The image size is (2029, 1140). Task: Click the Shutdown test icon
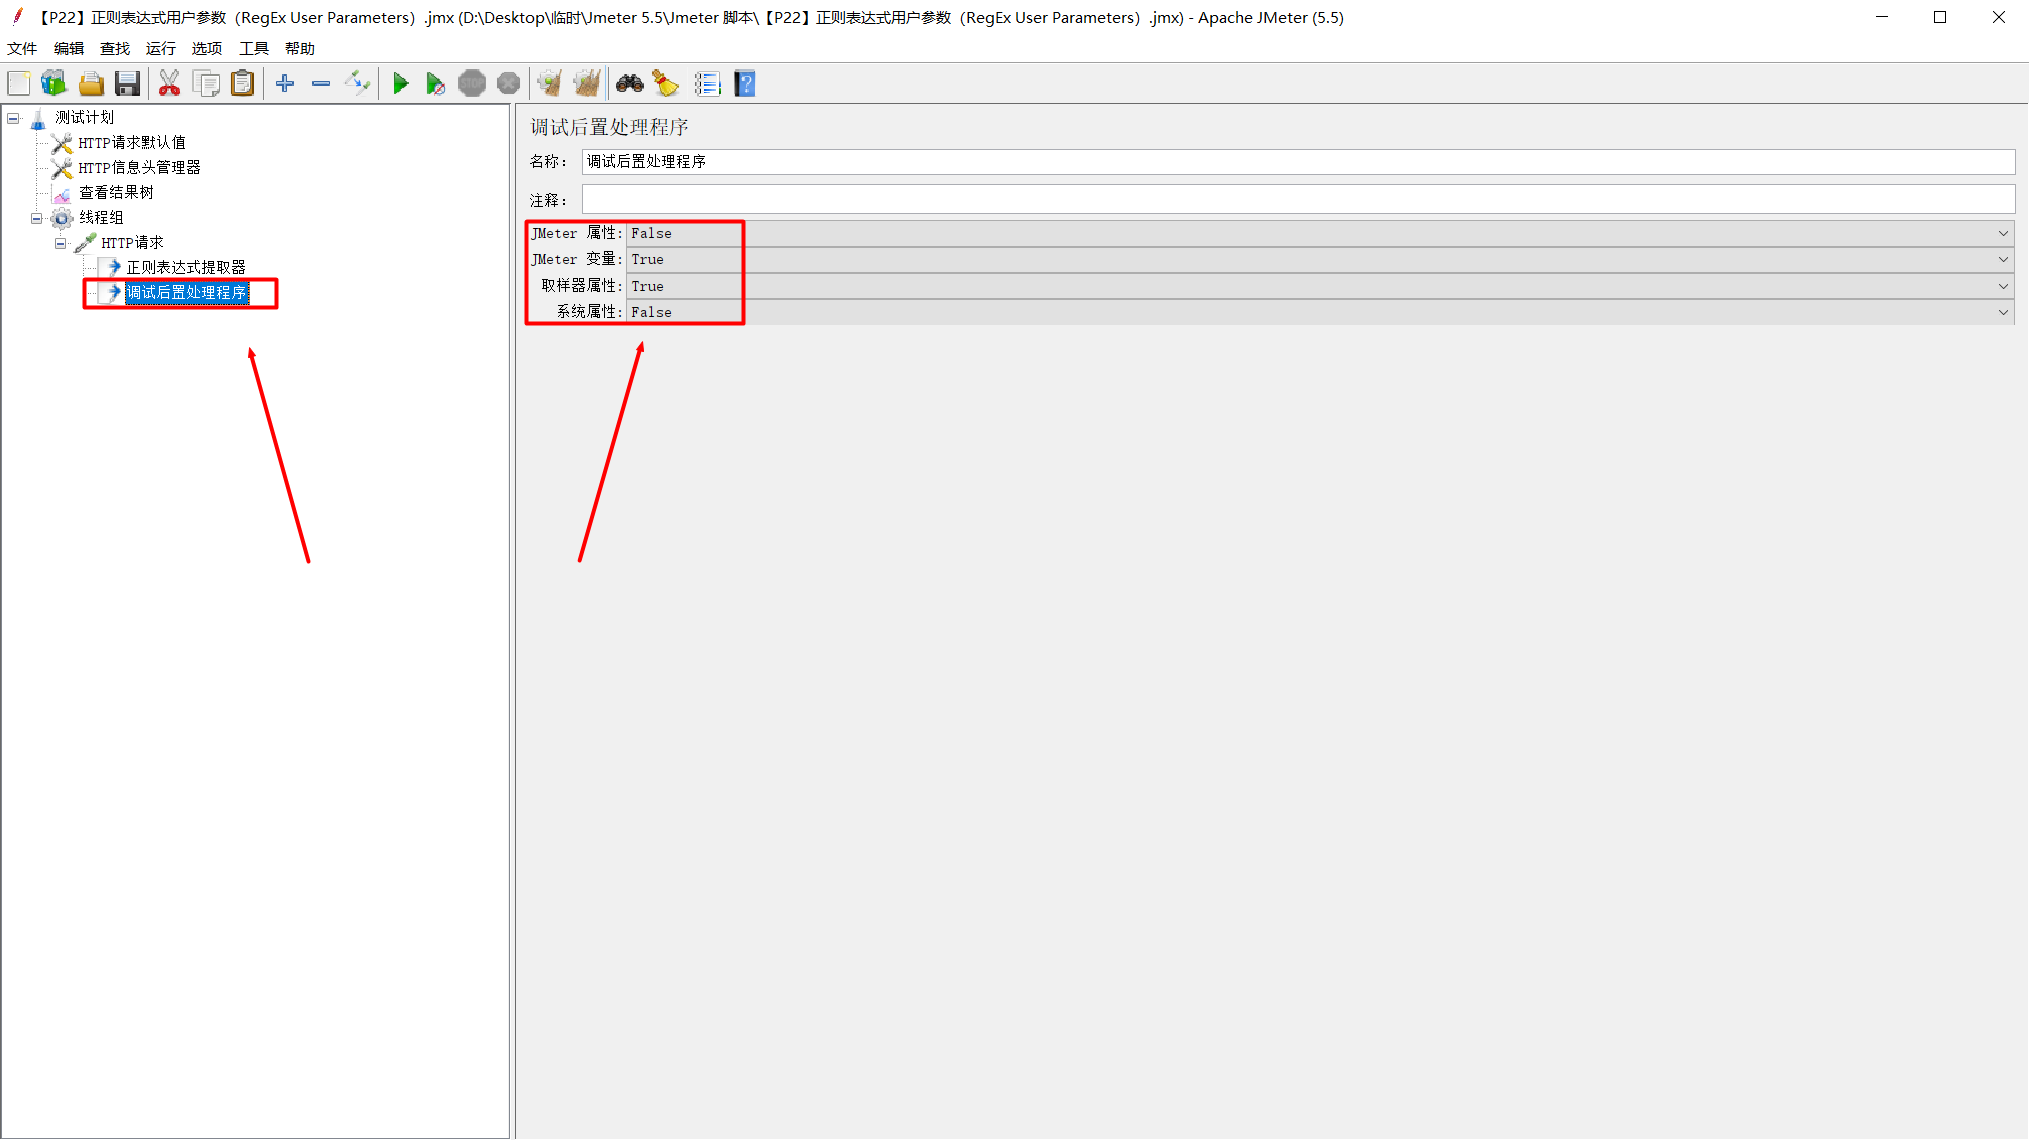(x=509, y=84)
